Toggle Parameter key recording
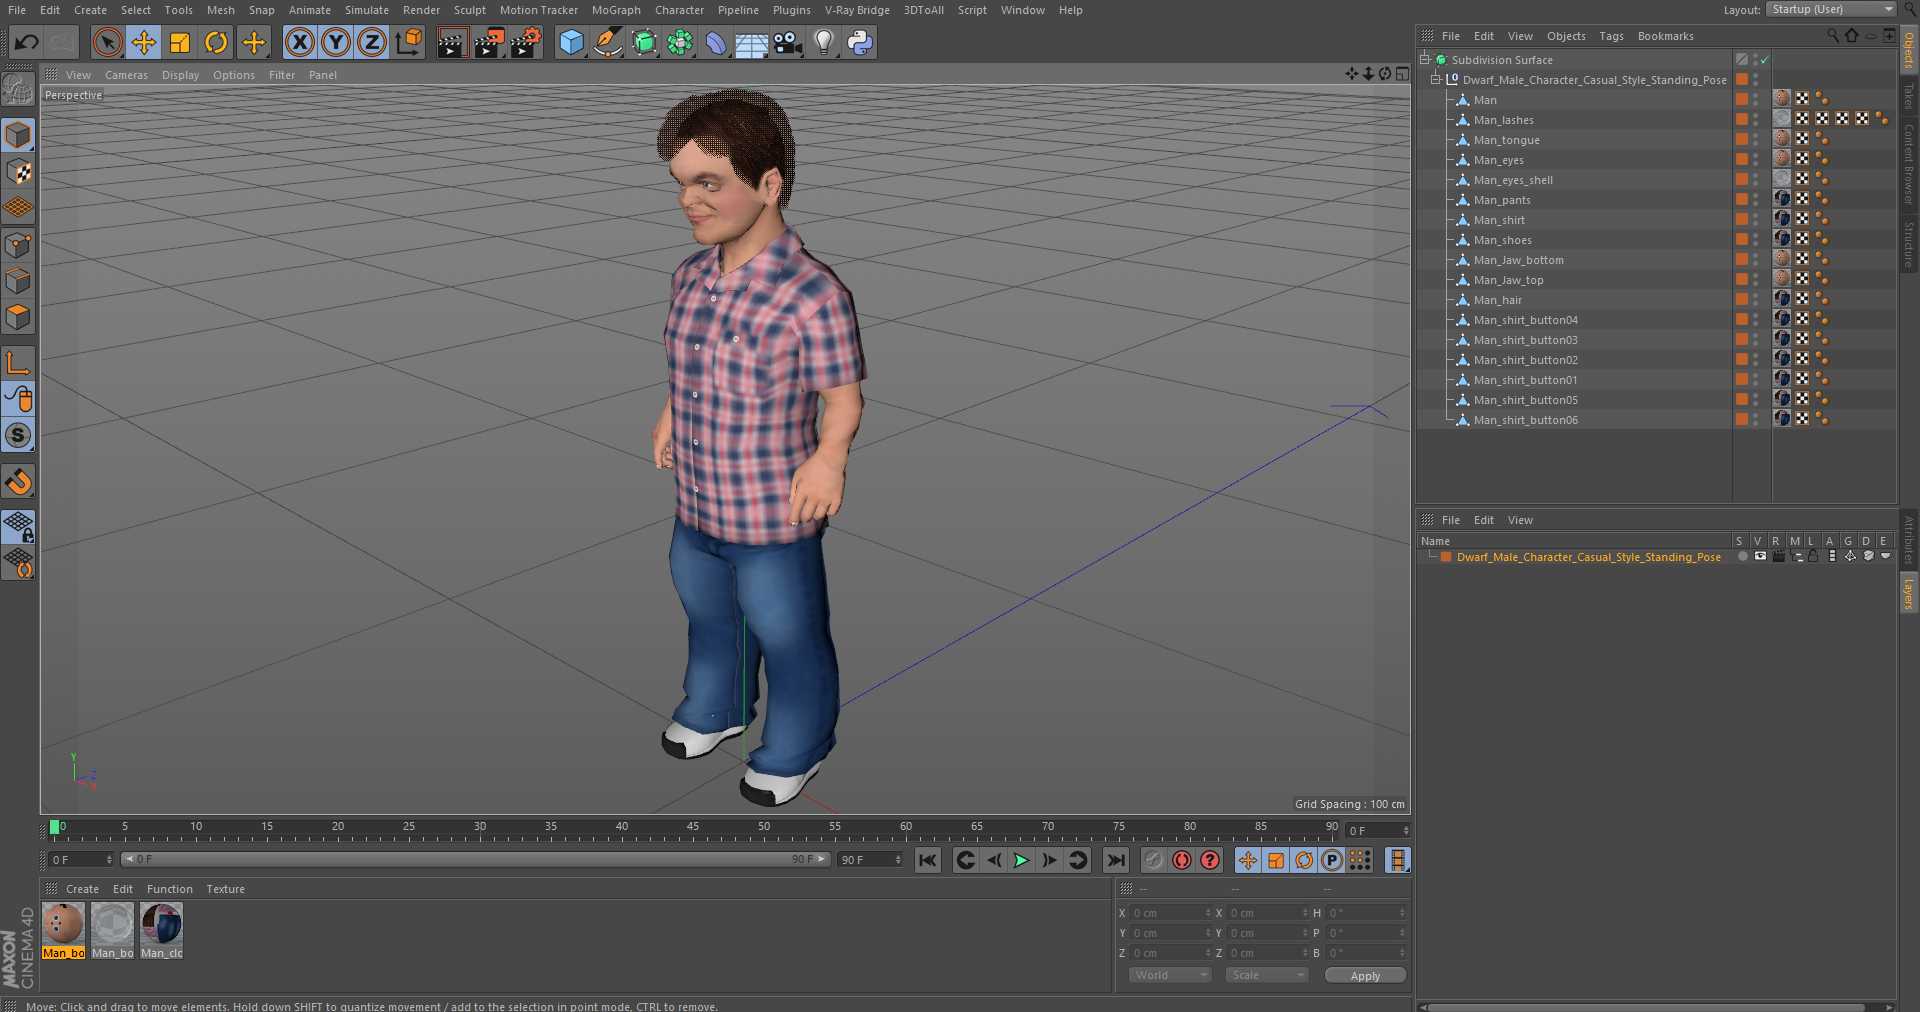Image resolution: width=1920 pixels, height=1012 pixels. [1332, 860]
